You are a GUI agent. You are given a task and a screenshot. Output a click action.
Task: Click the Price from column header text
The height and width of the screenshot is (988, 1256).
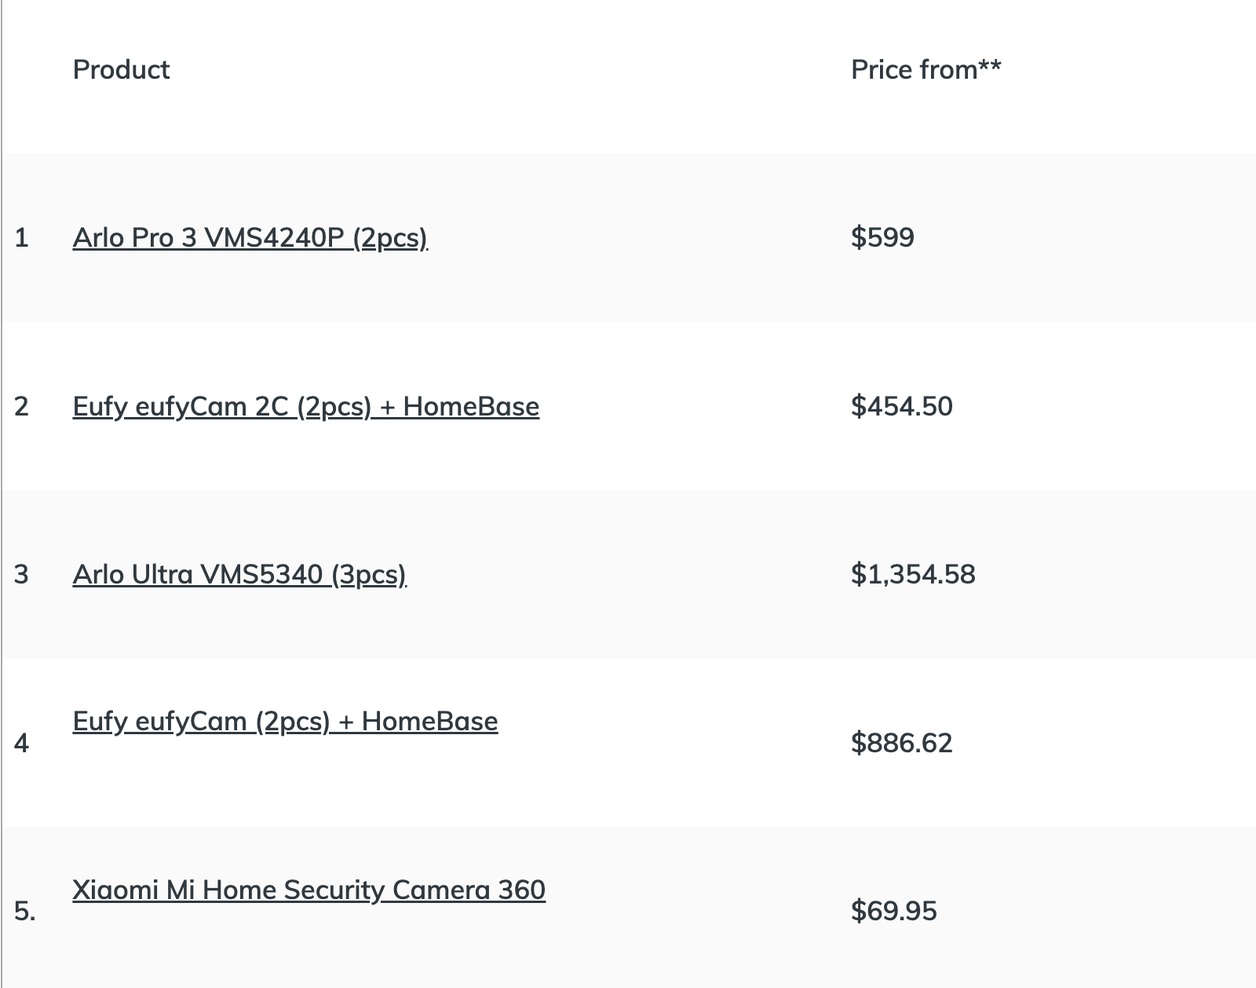(x=913, y=70)
